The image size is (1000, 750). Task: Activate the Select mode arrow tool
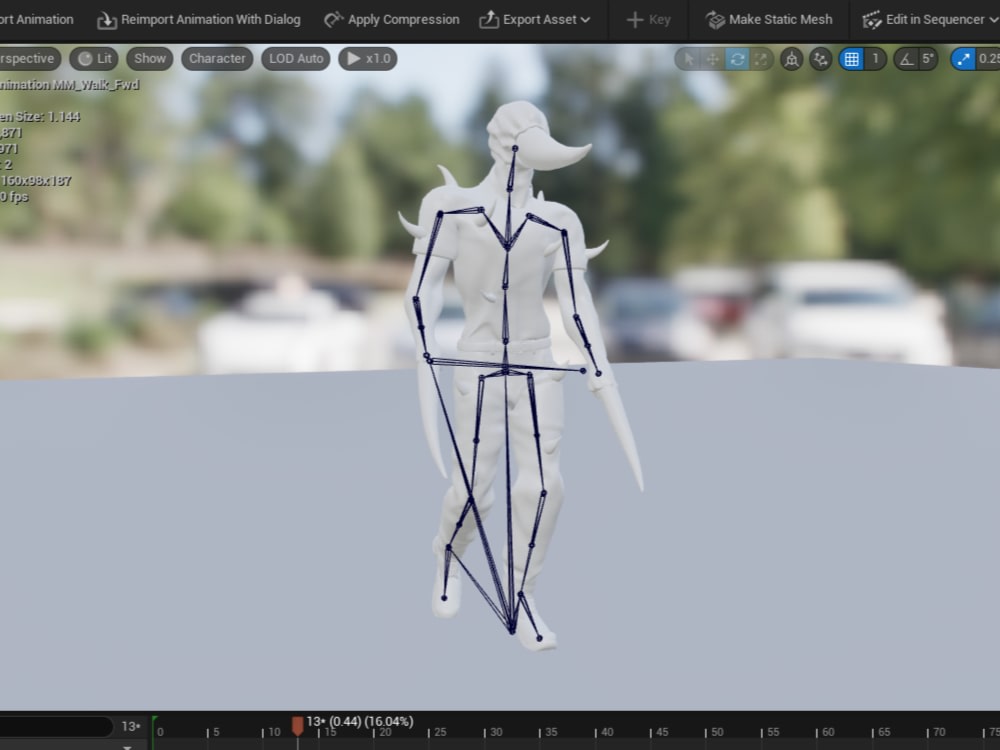tap(688, 59)
